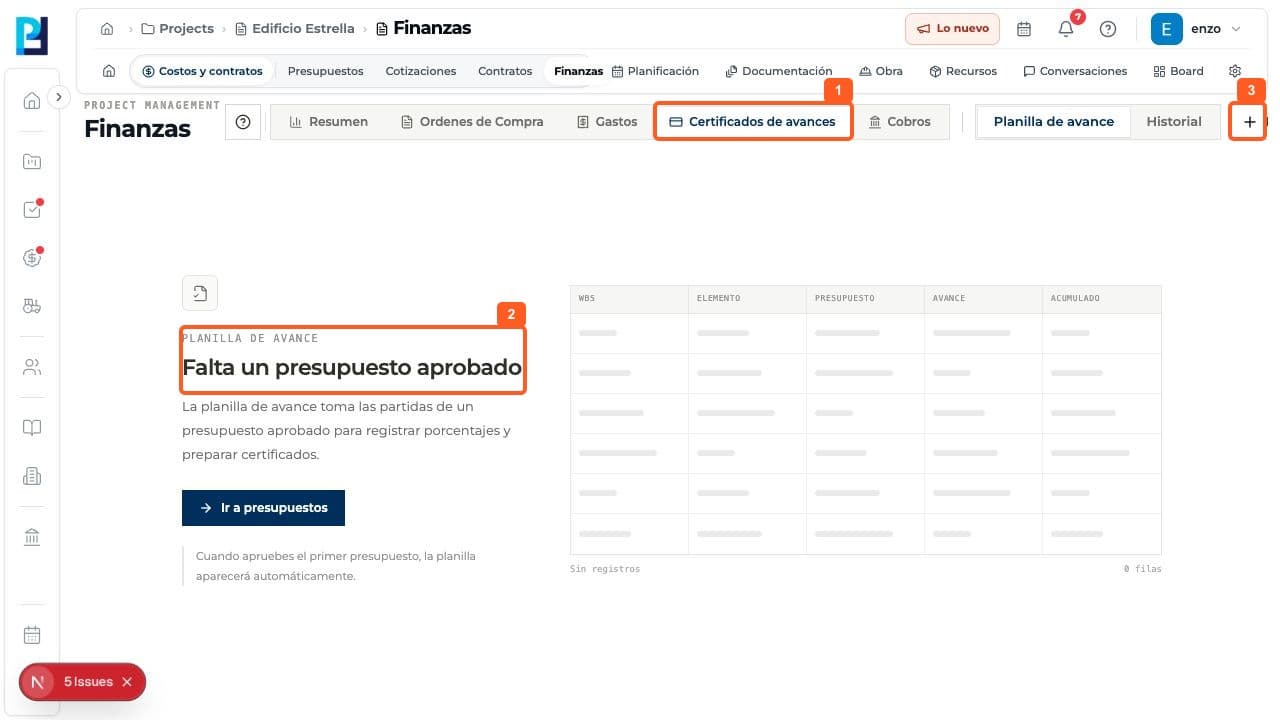Open the building icon in the left sidebar
The image size is (1280, 720).
32,477
